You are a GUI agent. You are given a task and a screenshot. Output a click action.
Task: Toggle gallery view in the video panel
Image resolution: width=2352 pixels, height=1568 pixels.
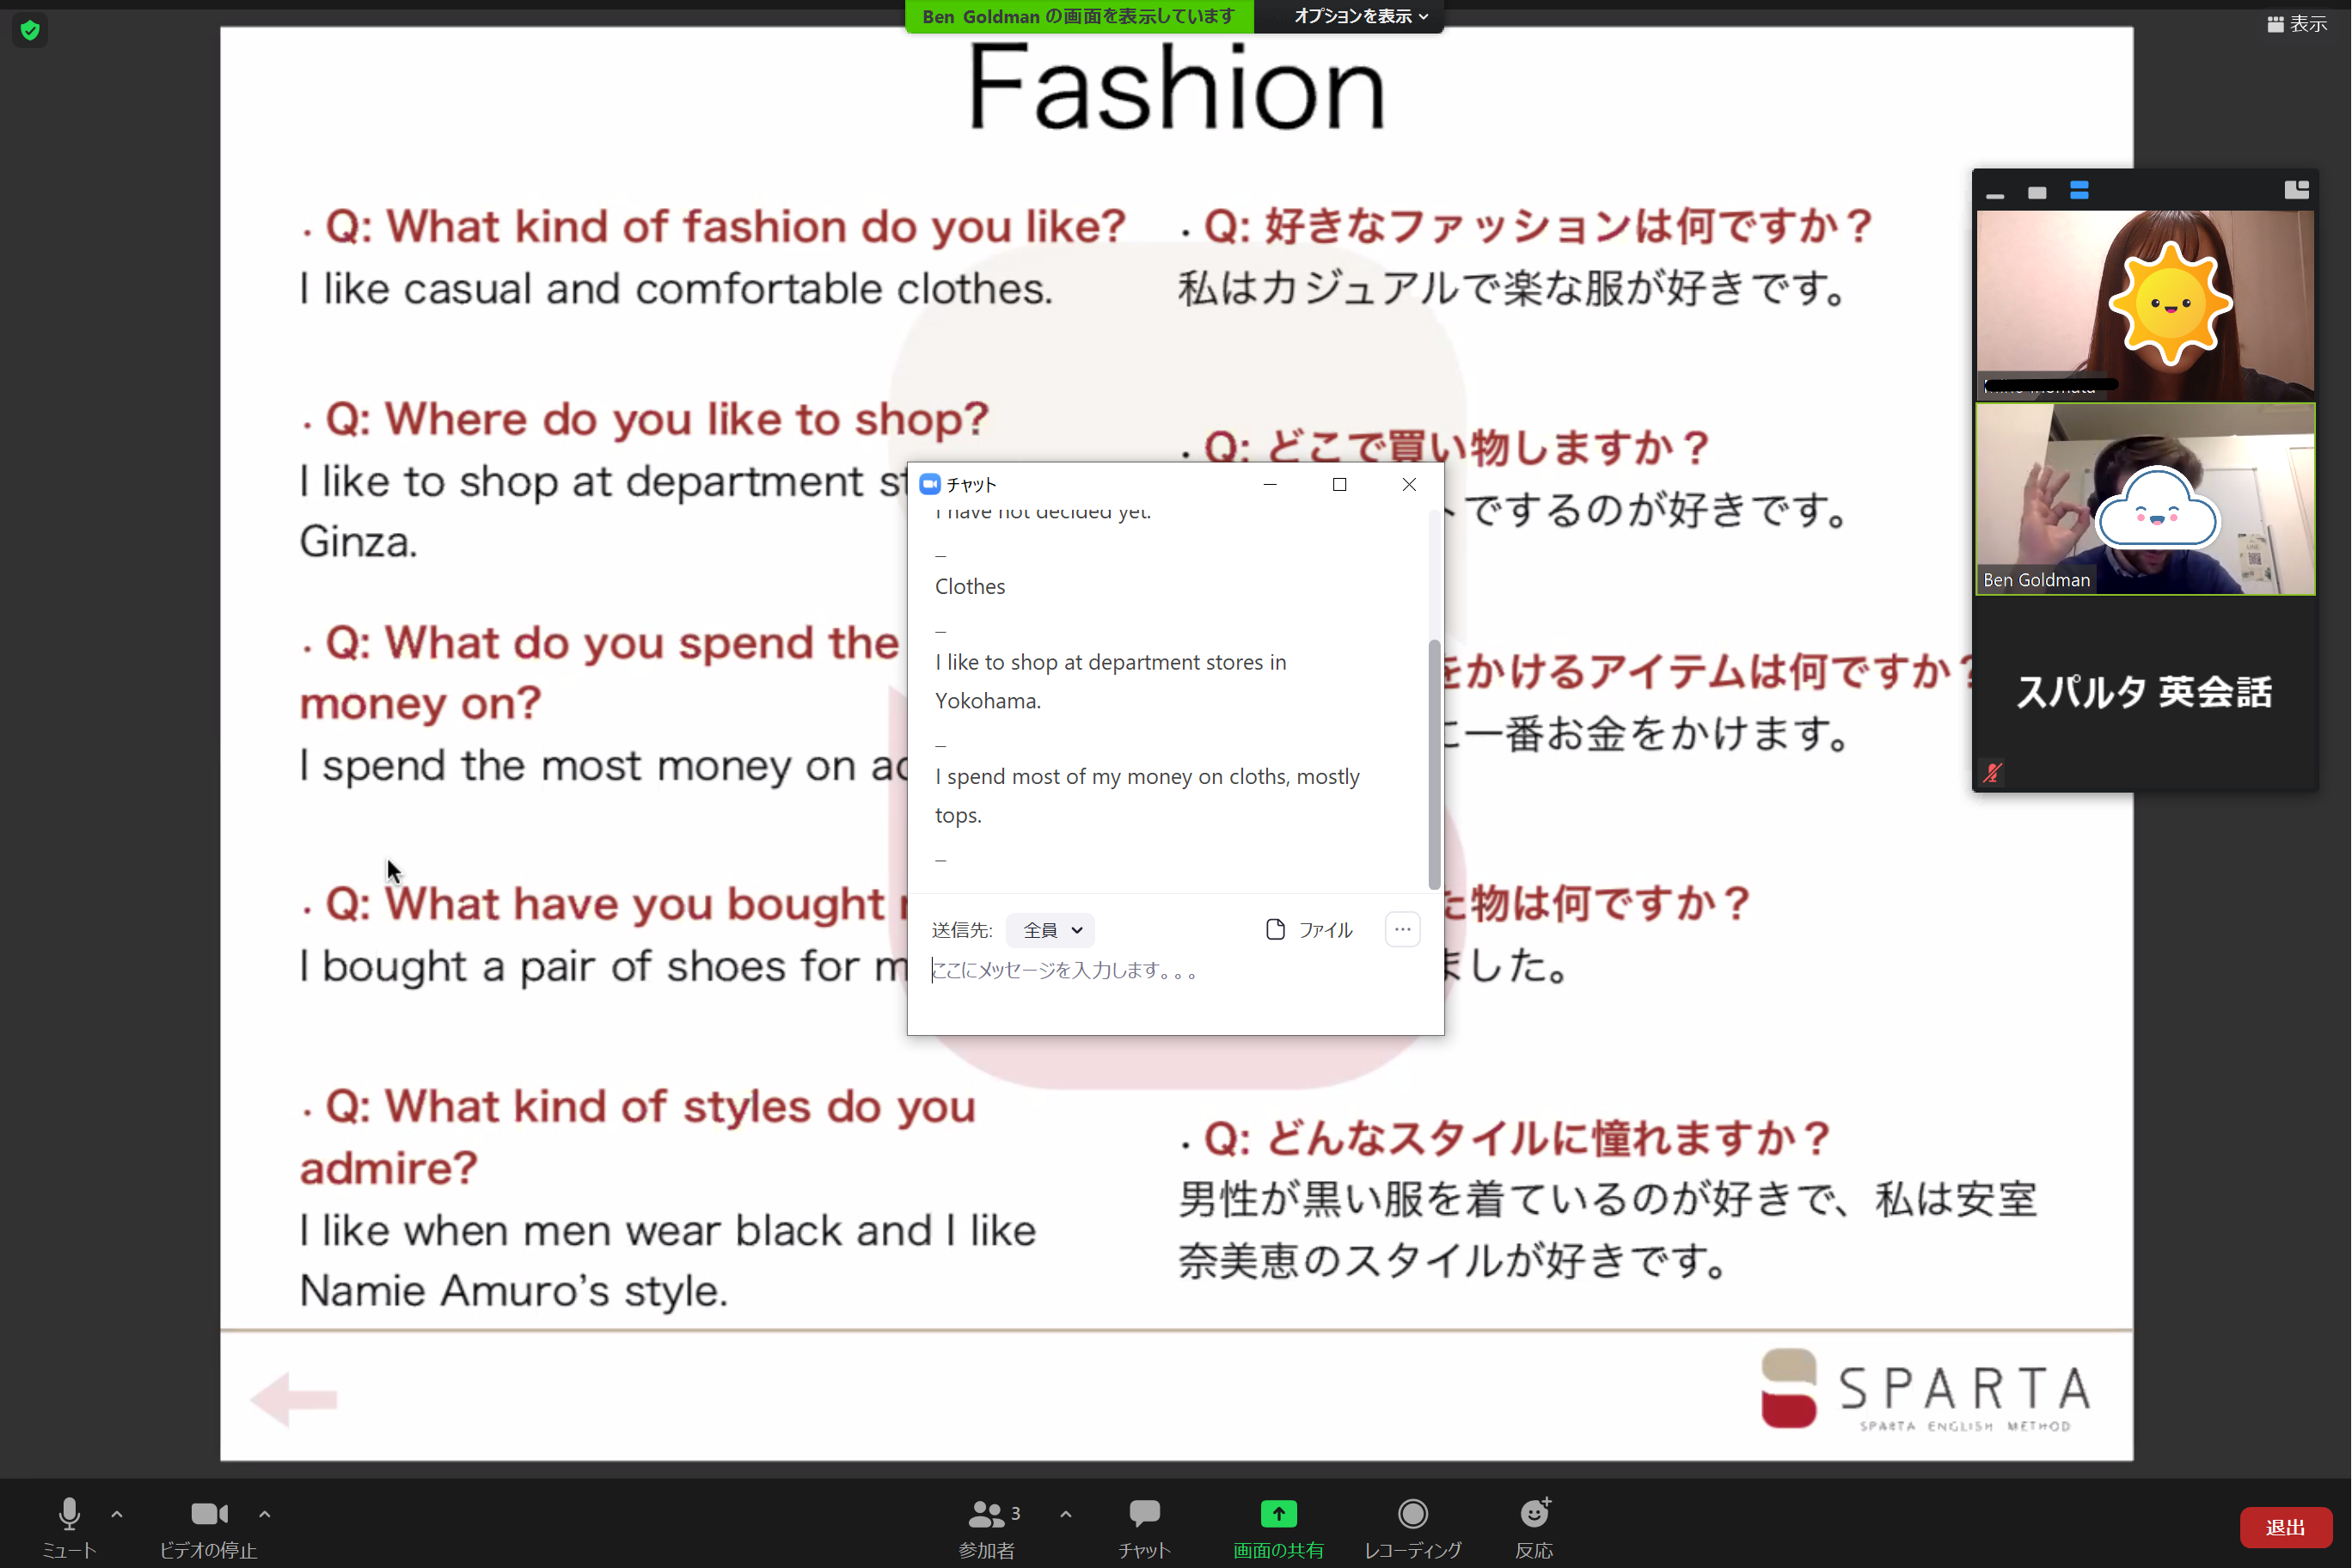(x=2080, y=190)
